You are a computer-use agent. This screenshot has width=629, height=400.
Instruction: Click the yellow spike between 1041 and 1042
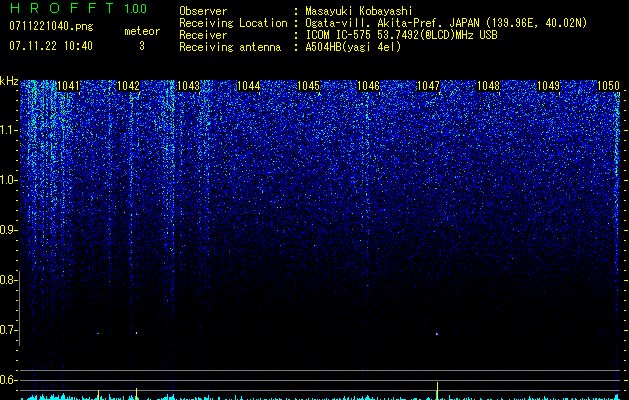98,394
